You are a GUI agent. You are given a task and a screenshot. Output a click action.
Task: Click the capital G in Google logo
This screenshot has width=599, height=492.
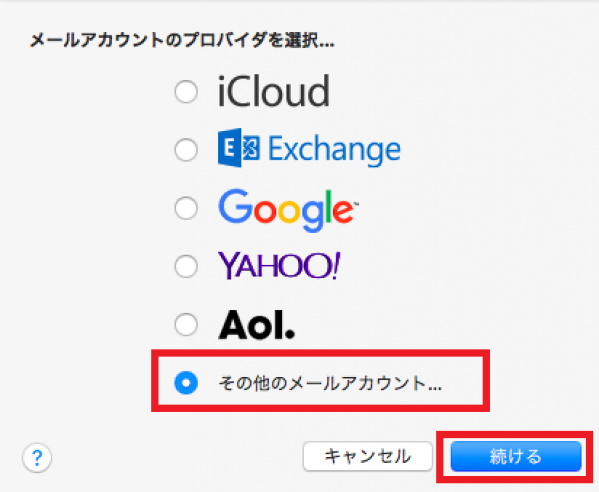(235, 206)
